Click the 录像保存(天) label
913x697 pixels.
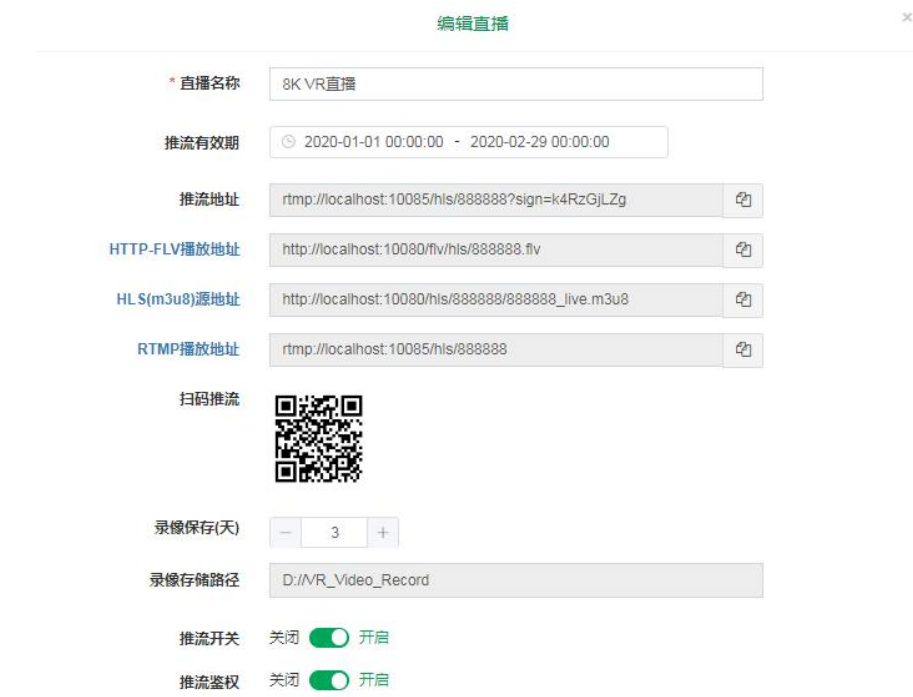pos(197,528)
